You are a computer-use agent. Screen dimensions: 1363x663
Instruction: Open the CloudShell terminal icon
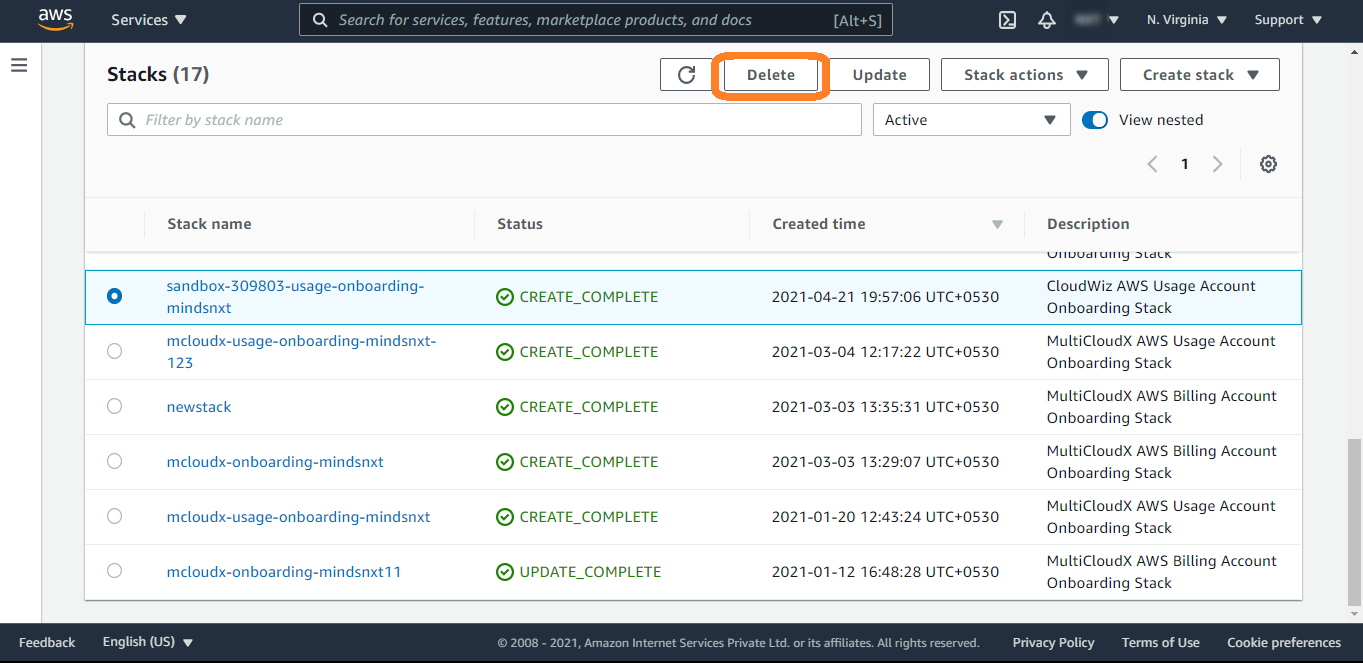pos(1008,20)
